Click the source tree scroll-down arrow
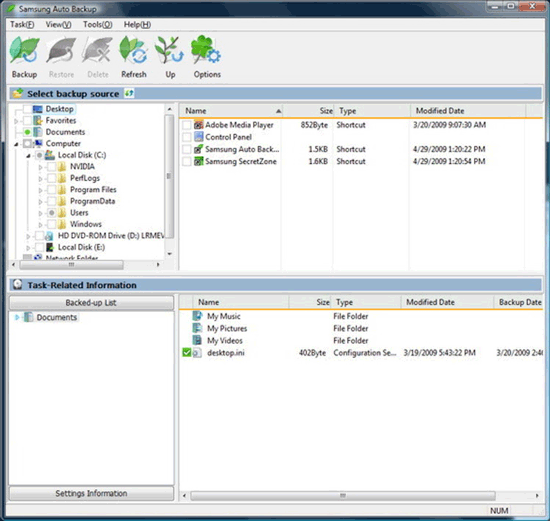The image size is (550, 521). pyautogui.click(x=169, y=254)
